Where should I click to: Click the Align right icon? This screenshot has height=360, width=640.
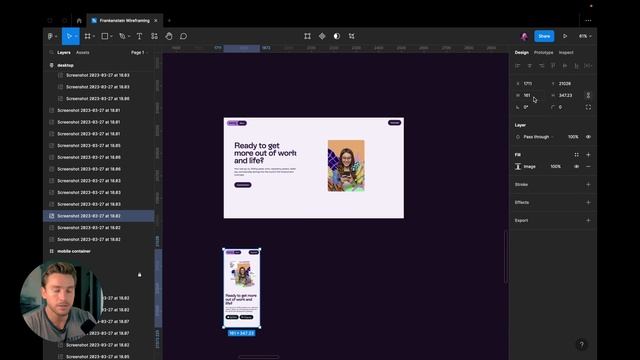(x=541, y=66)
